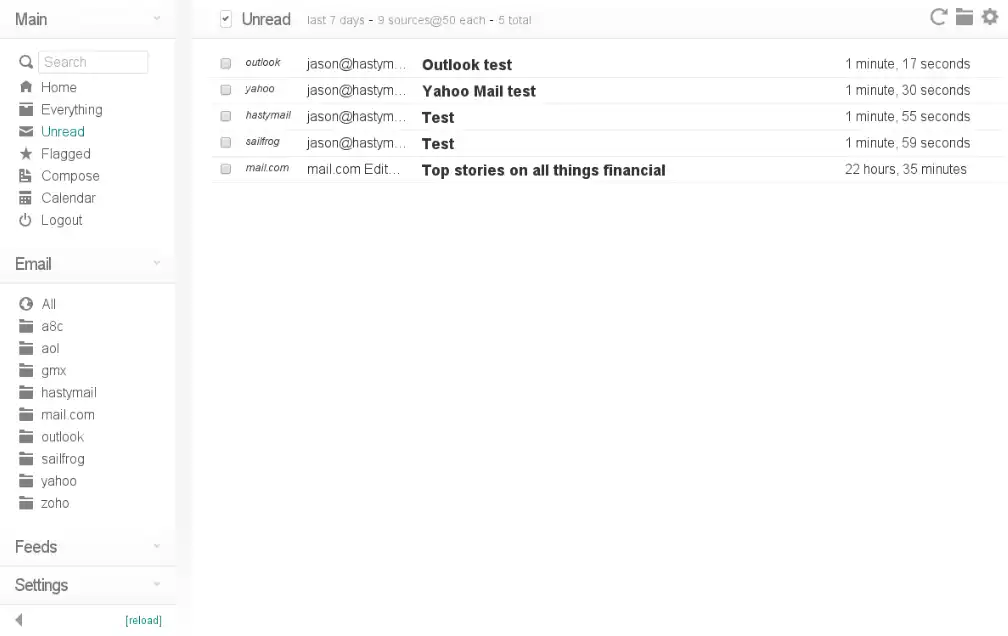Click the Calendar icon in the sidebar
Image resolution: width=1008 pixels, height=636 pixels.
[x=26, y=198]
